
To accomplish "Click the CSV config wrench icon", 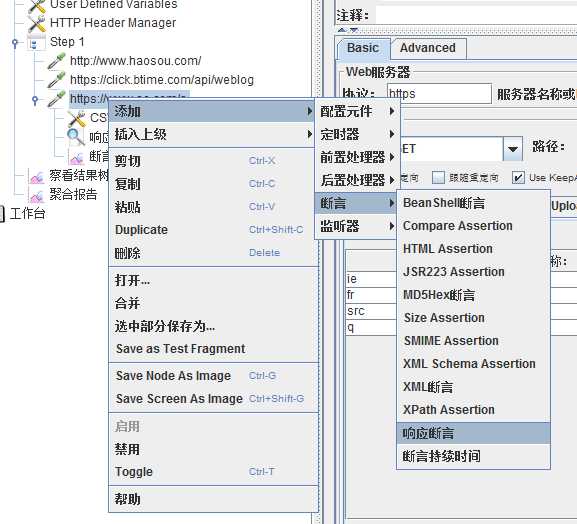I will click(x=77, y=118).
